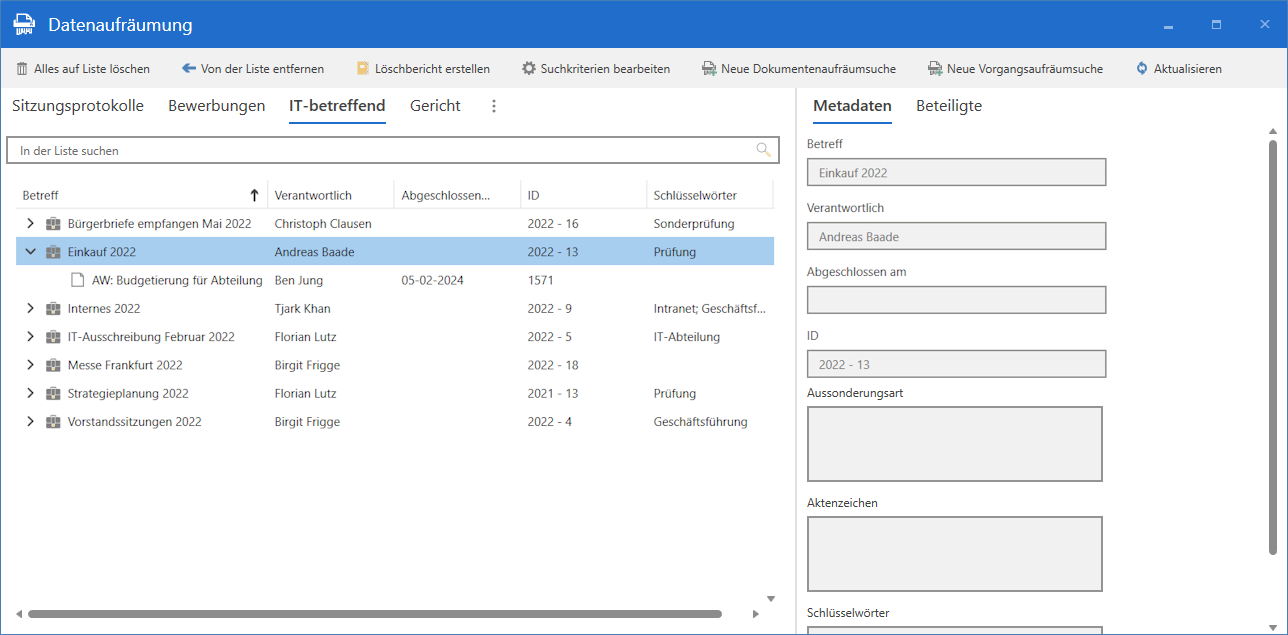Expand the Messe Frankfurt 2022 row

pyautogui.click(x=30, y=365)
